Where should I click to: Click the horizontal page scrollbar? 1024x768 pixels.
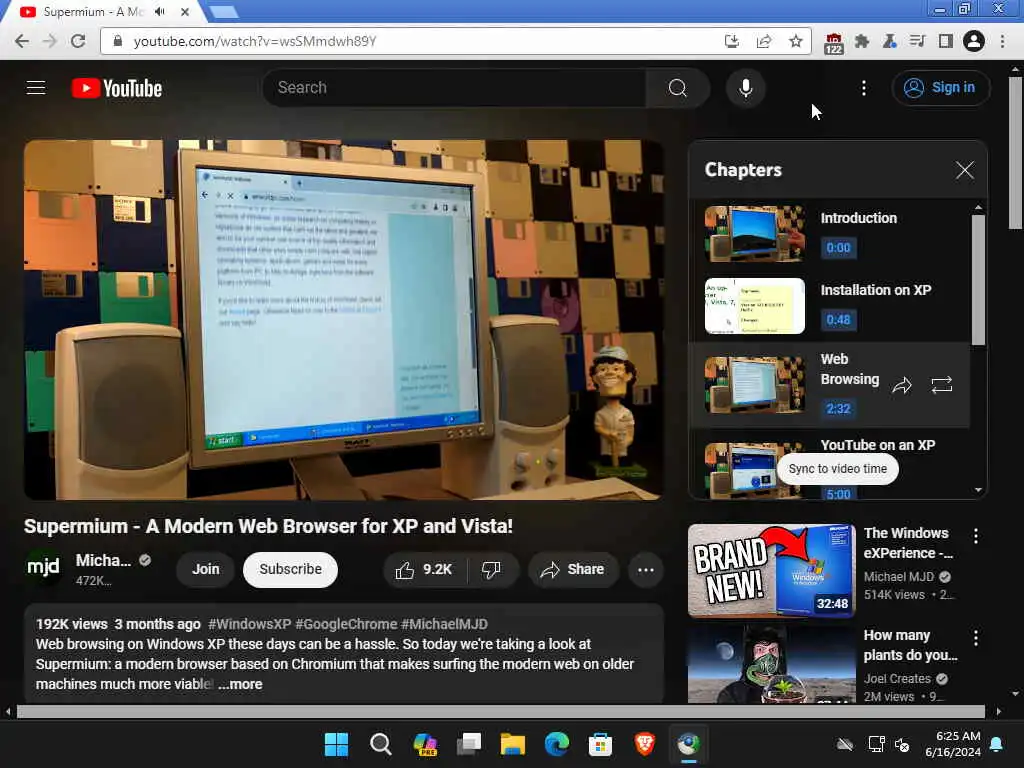pyautogui.click(x=500, y=711)
